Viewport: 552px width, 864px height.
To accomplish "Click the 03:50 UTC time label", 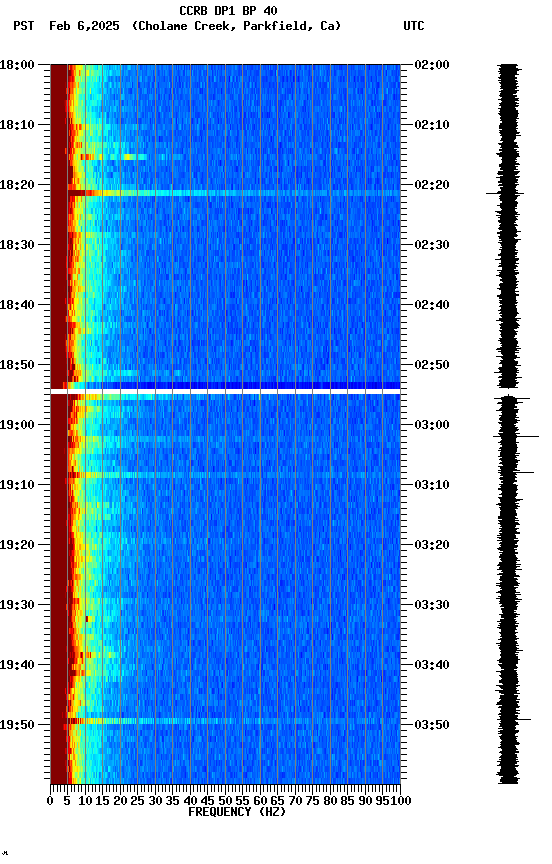I will tap(432, 725).
